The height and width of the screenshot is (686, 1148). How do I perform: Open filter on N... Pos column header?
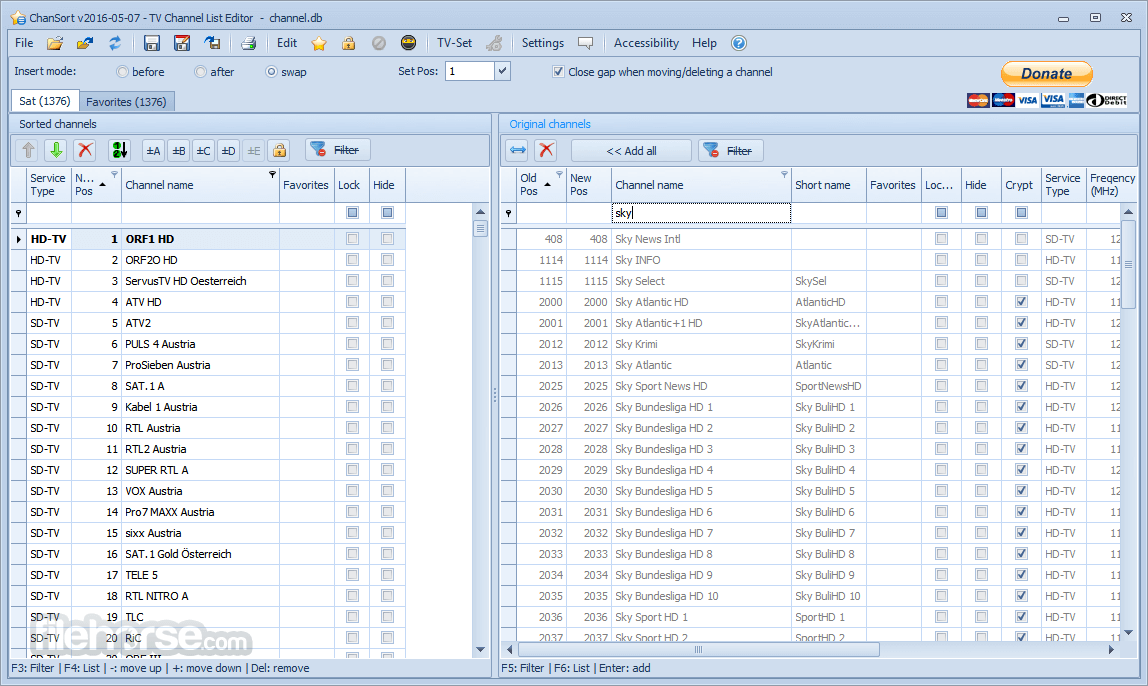114,174
